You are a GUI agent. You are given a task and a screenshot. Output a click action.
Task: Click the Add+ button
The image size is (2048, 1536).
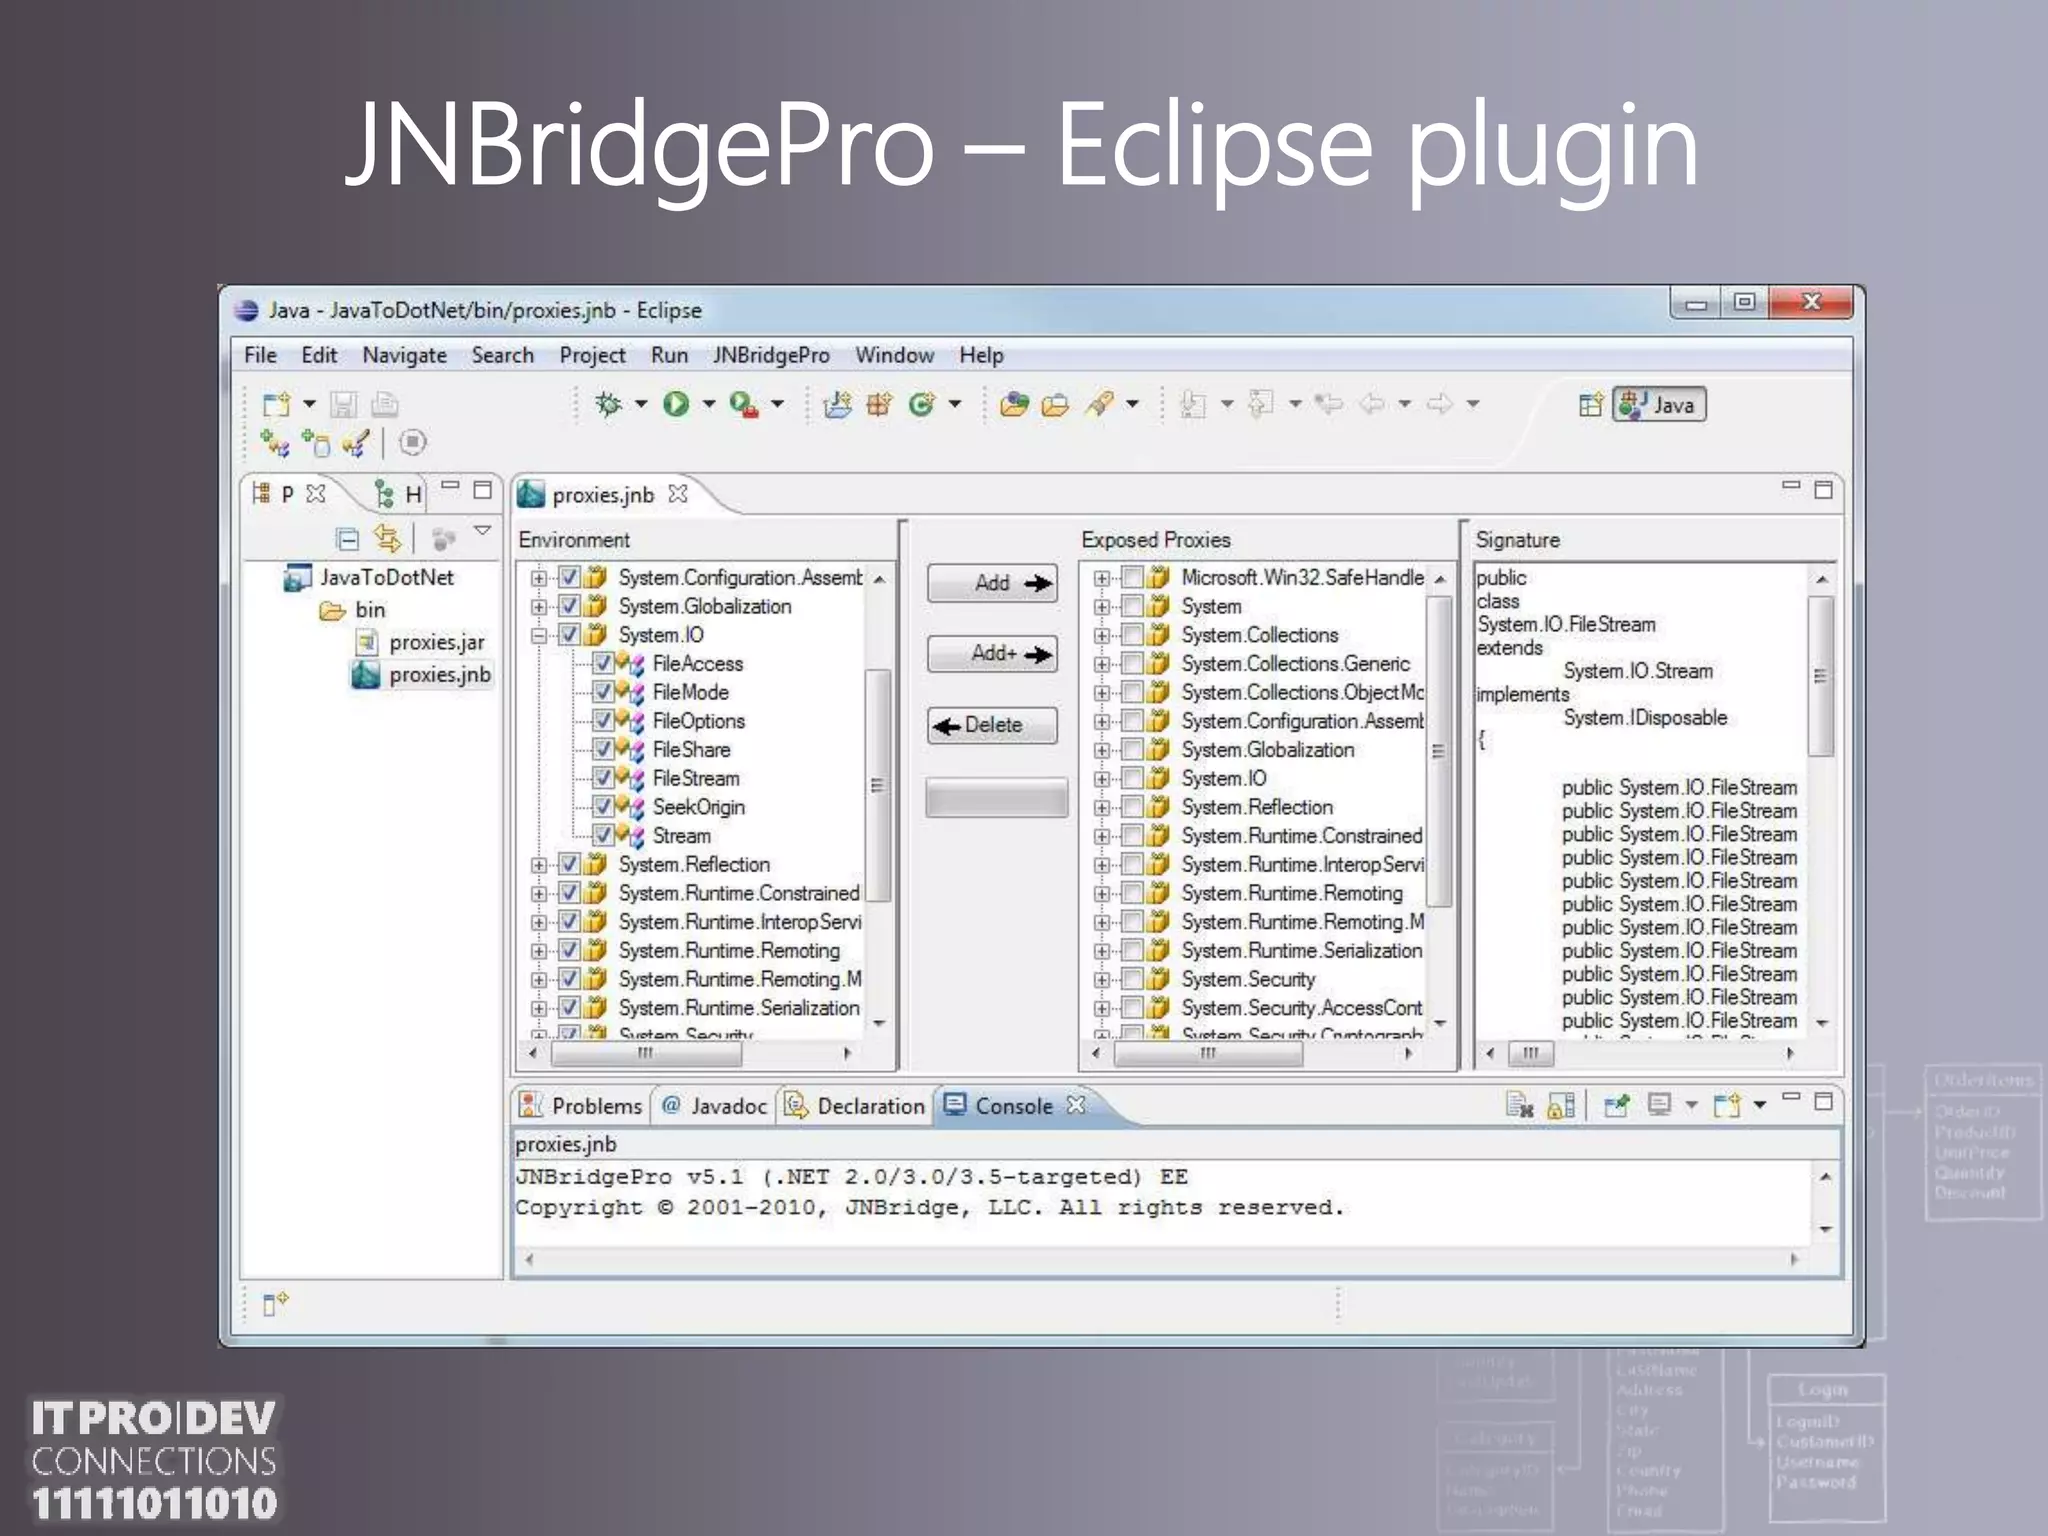(992, 654)
